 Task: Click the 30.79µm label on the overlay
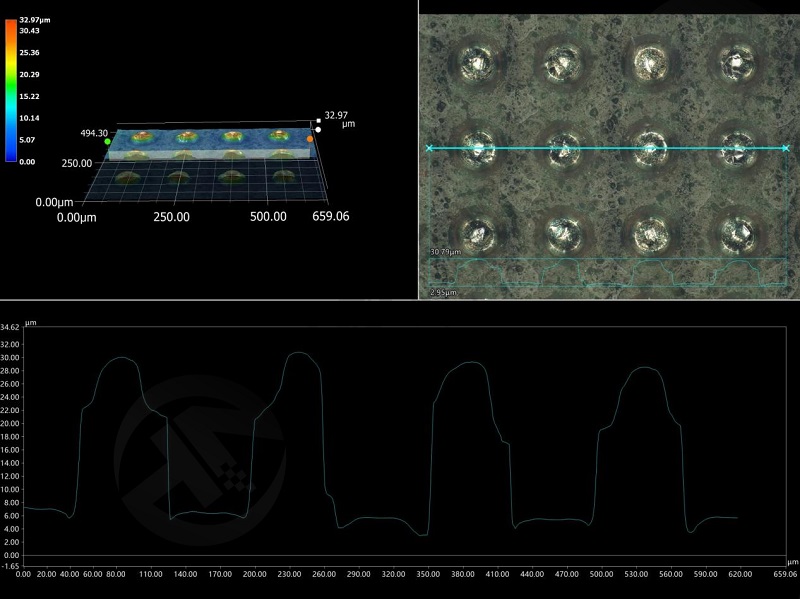coord(442,251)
